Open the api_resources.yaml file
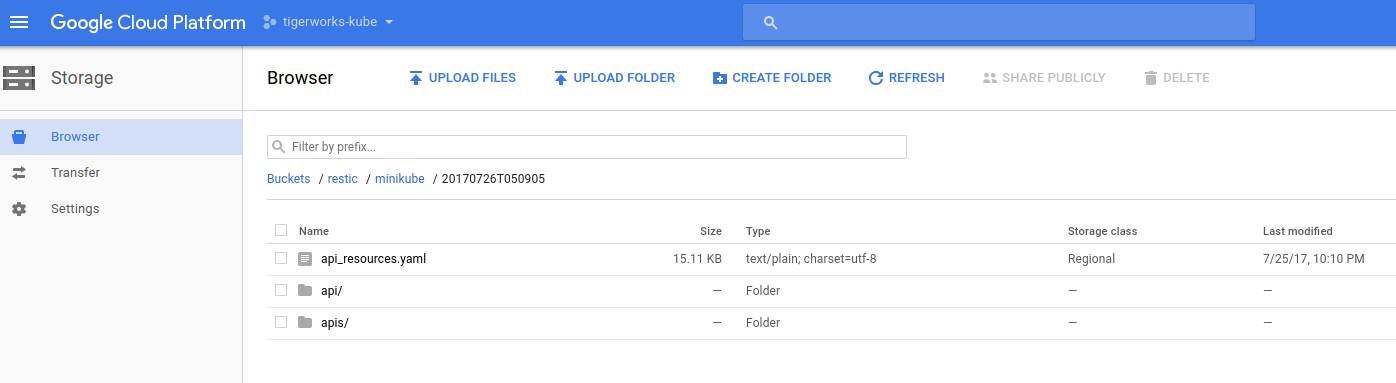The width and height of the screenshot is (1396, 383). [374, 259]
